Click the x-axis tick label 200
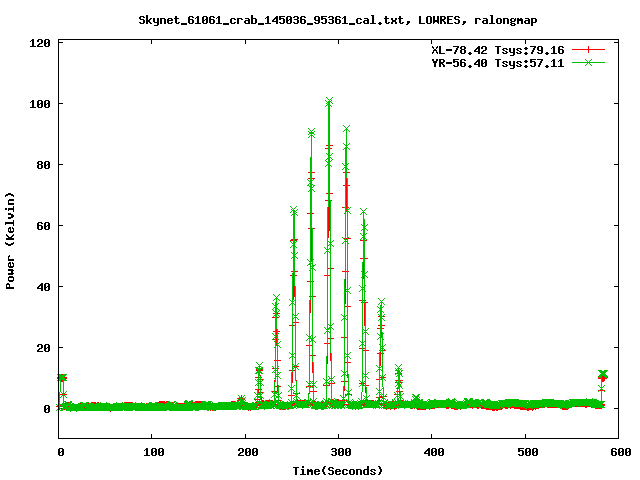Viewport: 640px width, 480px height. point(245,453)
